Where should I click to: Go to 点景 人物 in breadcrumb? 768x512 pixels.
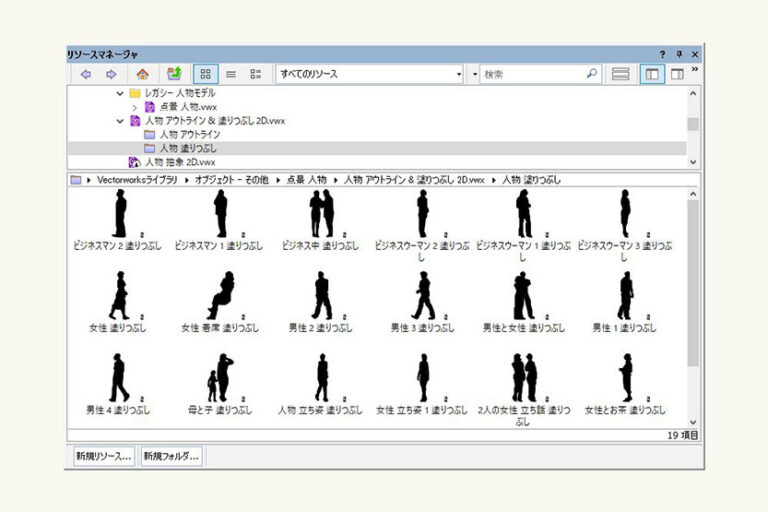pos(306,180)
